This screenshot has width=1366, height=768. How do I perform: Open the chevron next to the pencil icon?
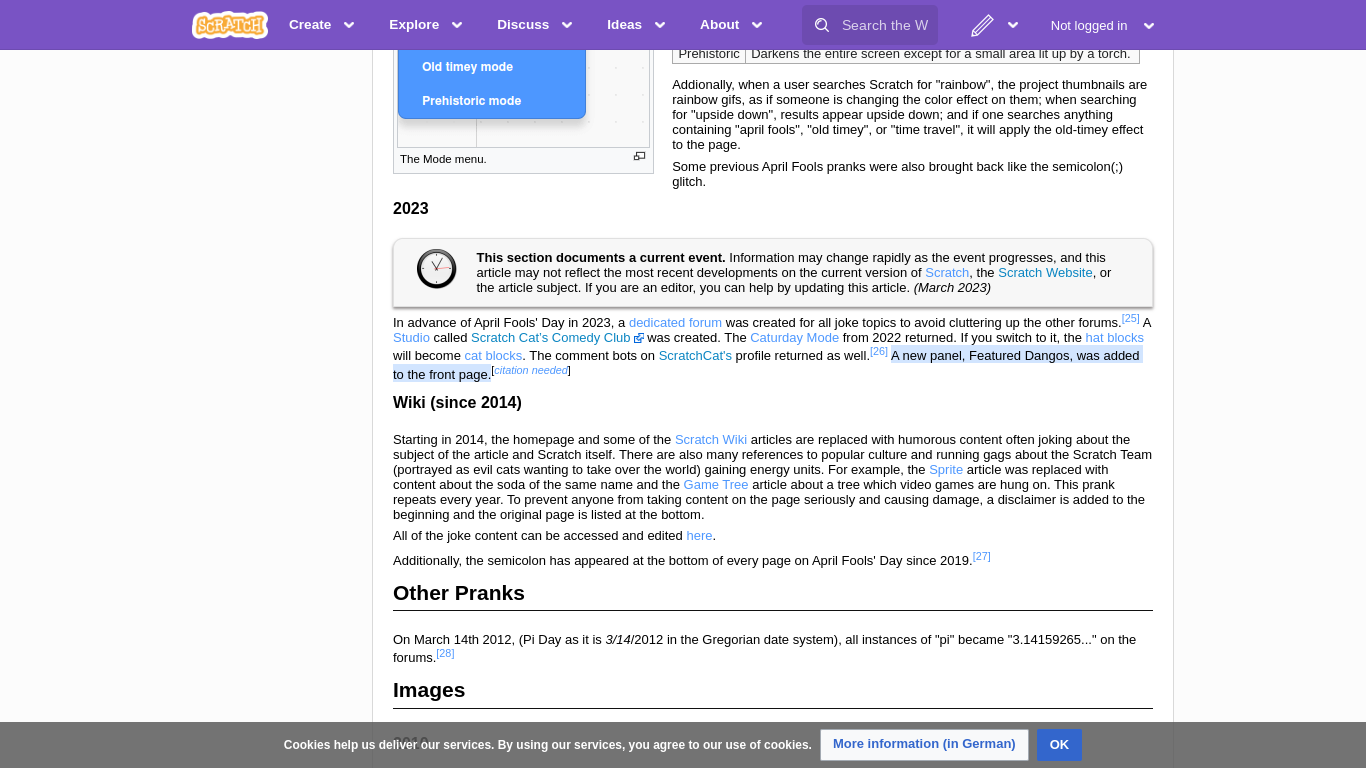click(1013, 24)
